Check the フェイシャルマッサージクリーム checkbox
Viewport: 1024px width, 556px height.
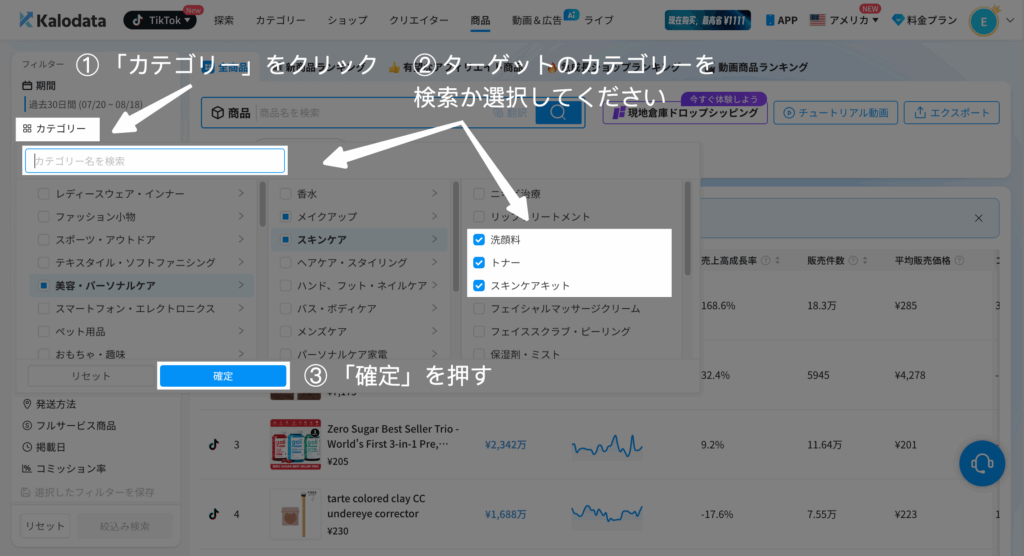(479, 308)
